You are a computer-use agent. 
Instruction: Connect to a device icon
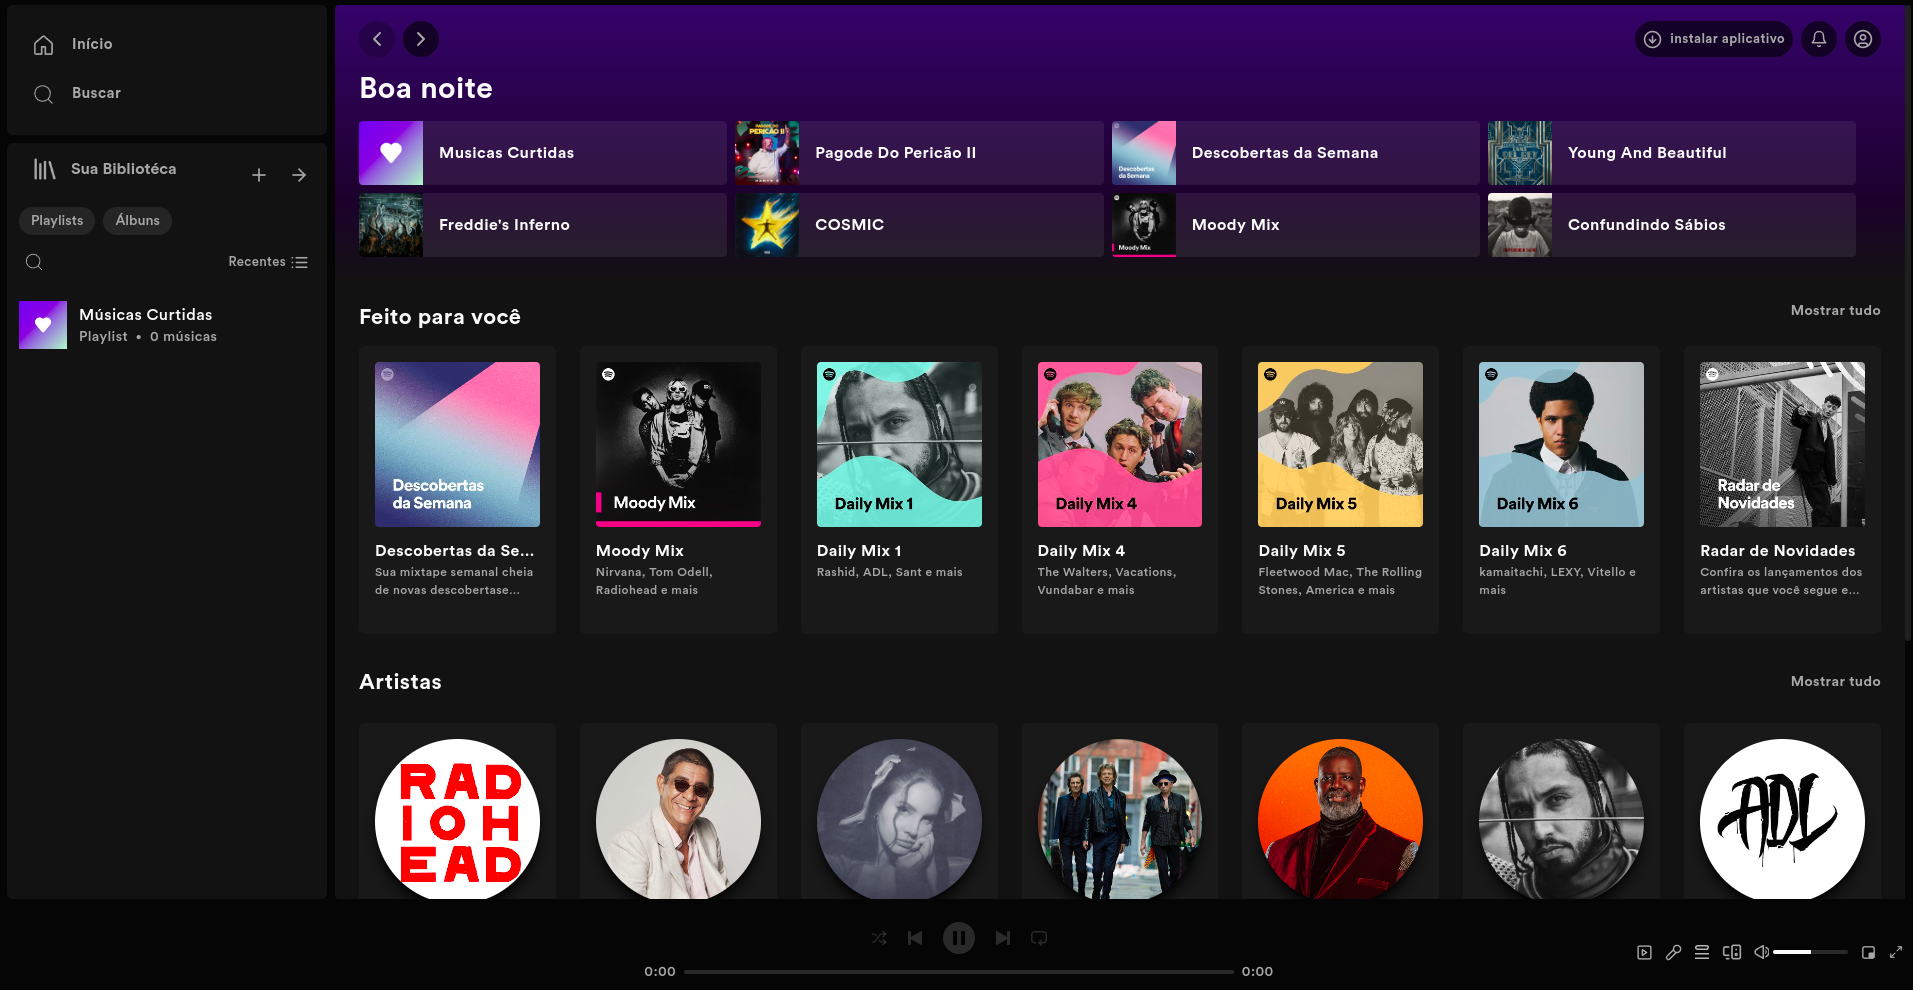click(1732, 953)
